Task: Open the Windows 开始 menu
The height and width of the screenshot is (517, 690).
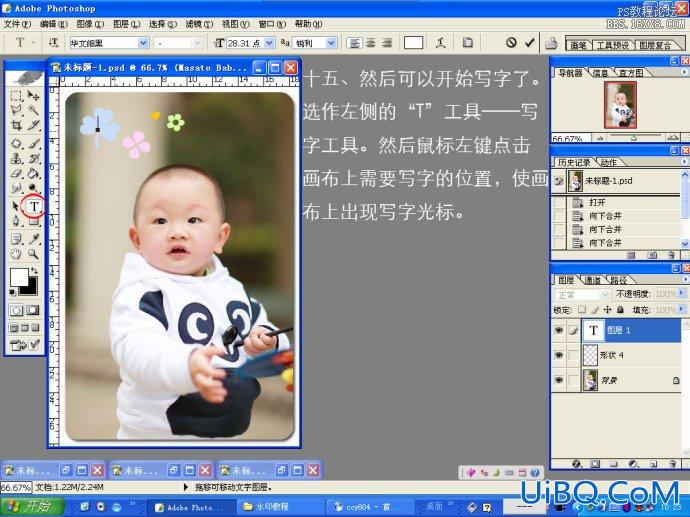Action: pos(32,506)
